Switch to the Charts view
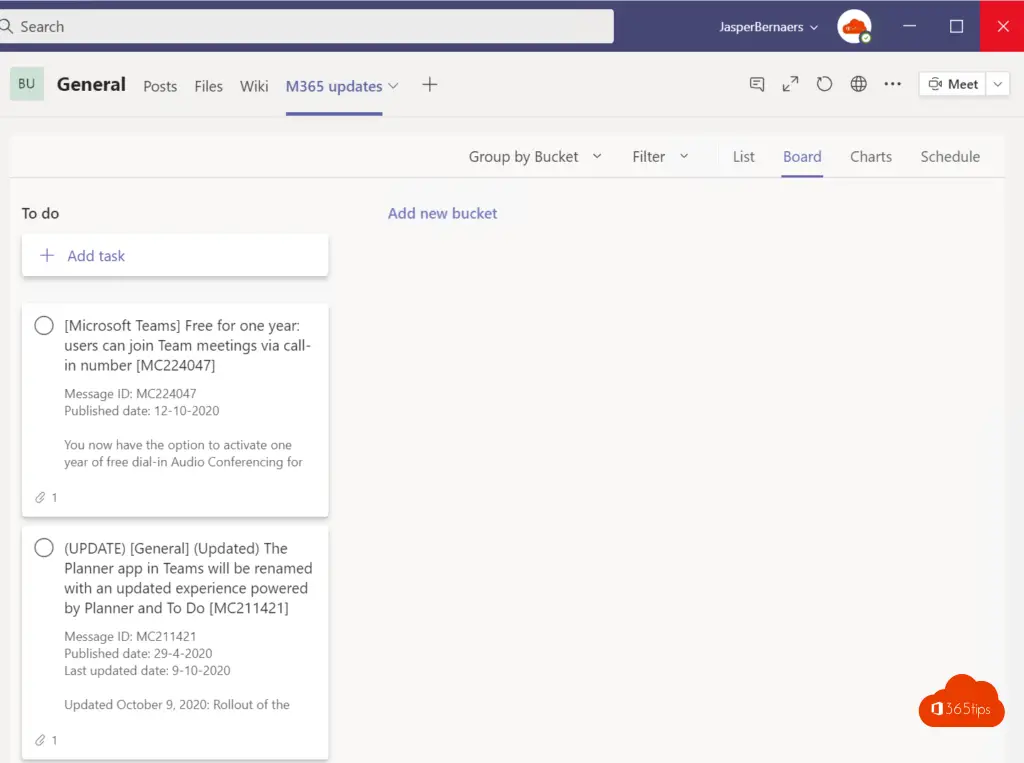 (x=870, y=157)
